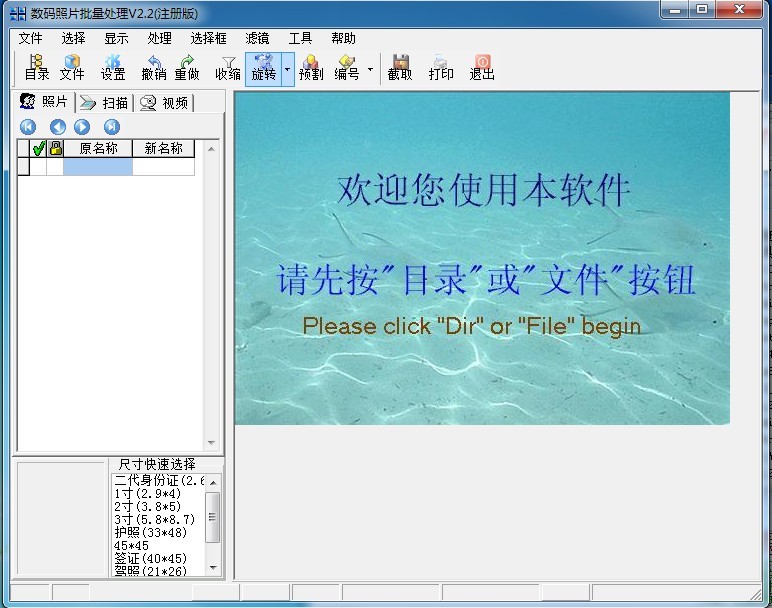The image size is (772, 608).
Task: Expand the 旋转 rotate dropdown arrow
Action: click(x=287, y=70)
